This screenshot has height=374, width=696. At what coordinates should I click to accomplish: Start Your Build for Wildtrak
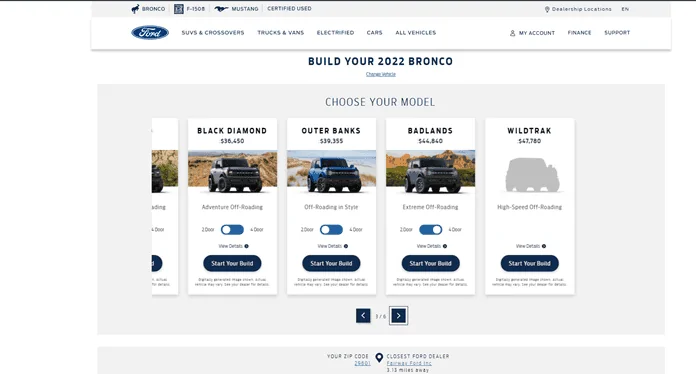[x=530, y=263]
